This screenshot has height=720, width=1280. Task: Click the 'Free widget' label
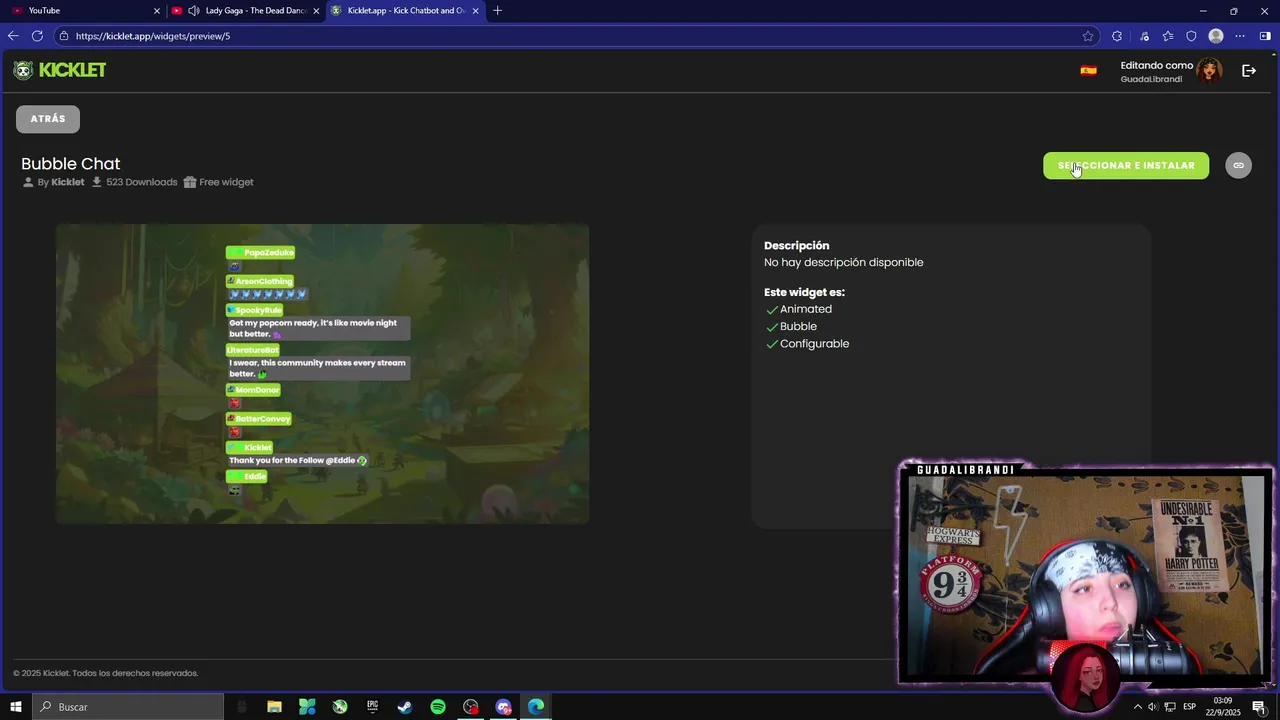point(226,182)
